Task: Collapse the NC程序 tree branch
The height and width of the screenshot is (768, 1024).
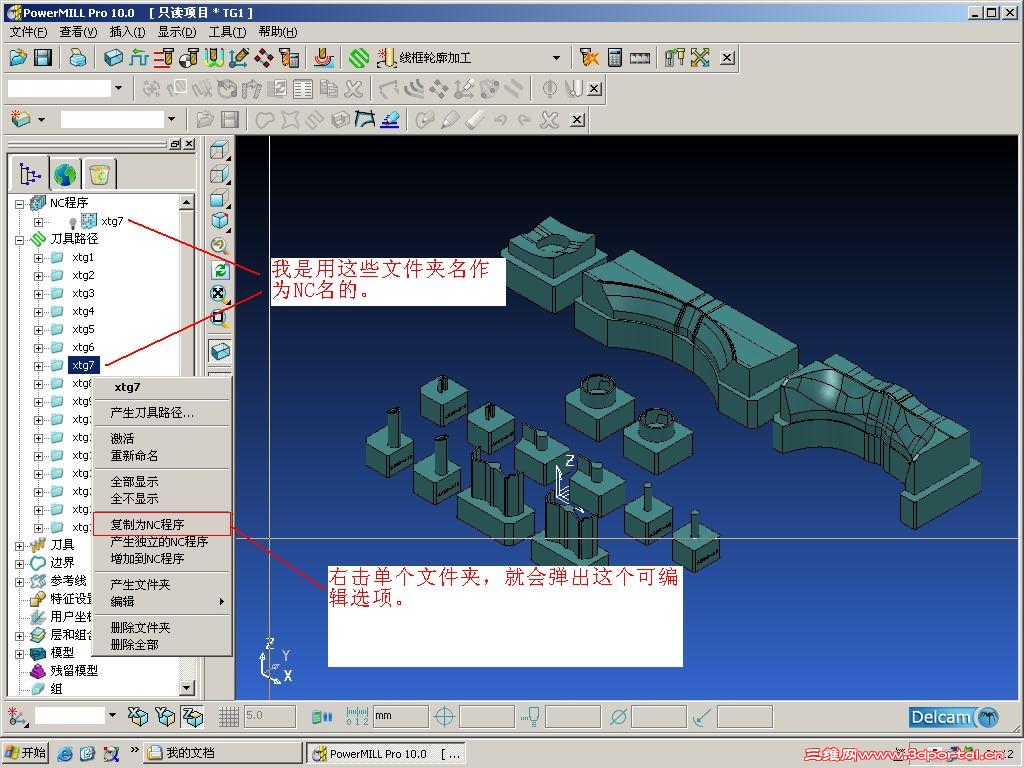Action: pos(20,204)
